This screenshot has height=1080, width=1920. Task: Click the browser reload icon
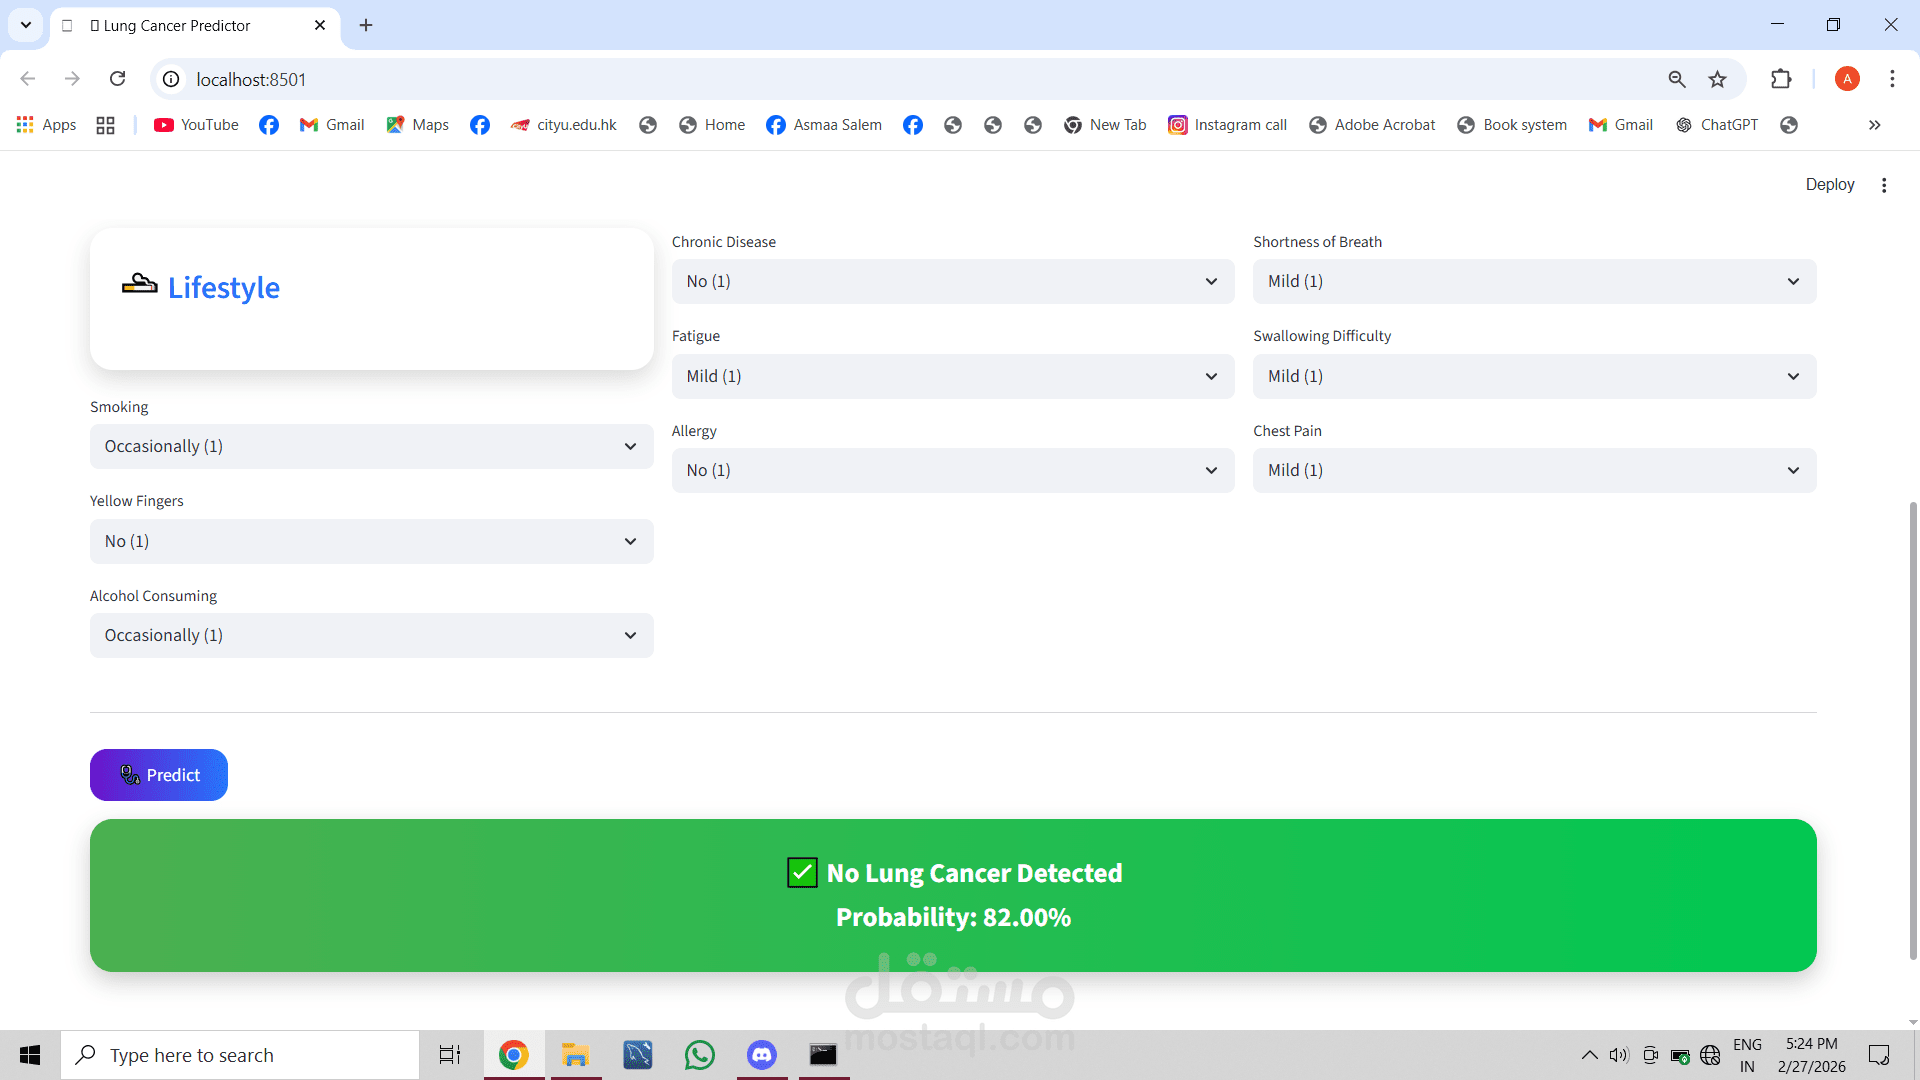(x=118, y=79)
